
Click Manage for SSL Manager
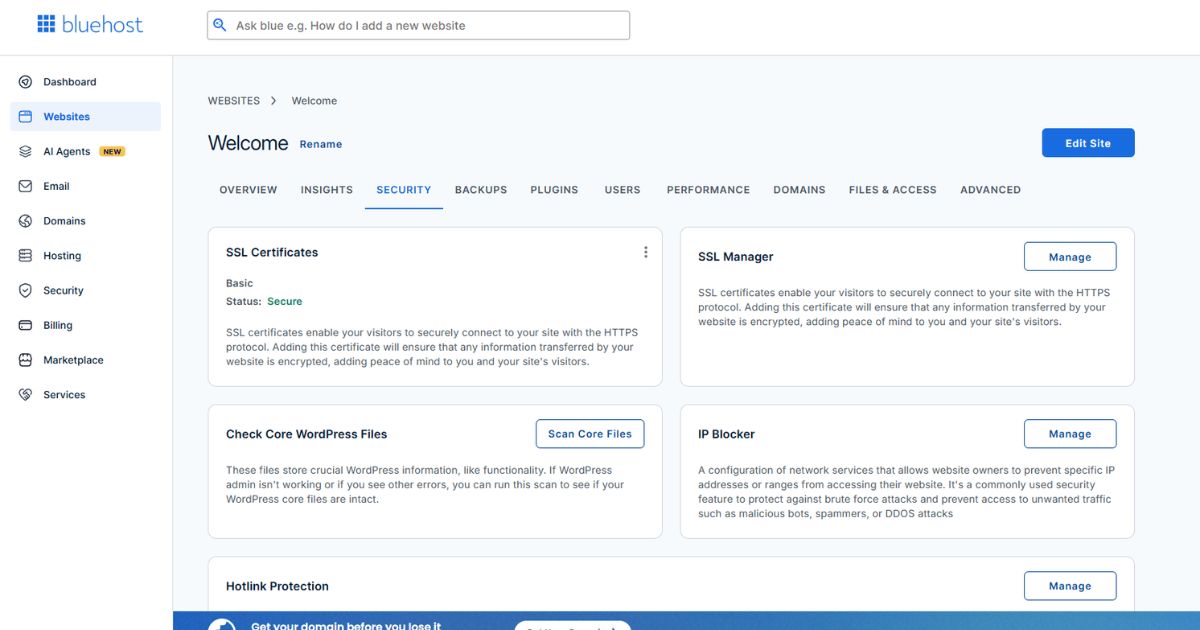tap(1070, 257)
